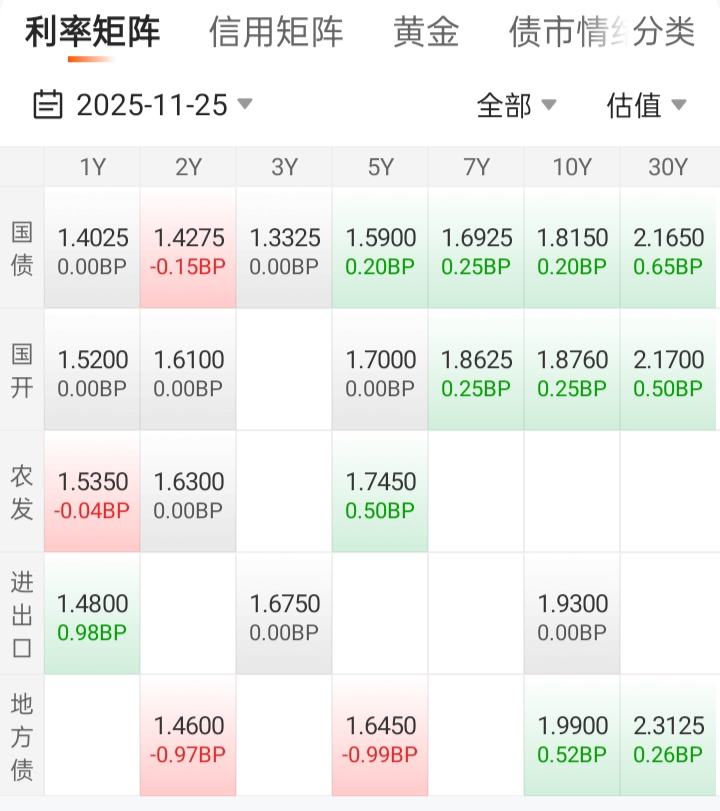Tap the 分类 category button
Screen dimensions: 720x811
point(665,33)
